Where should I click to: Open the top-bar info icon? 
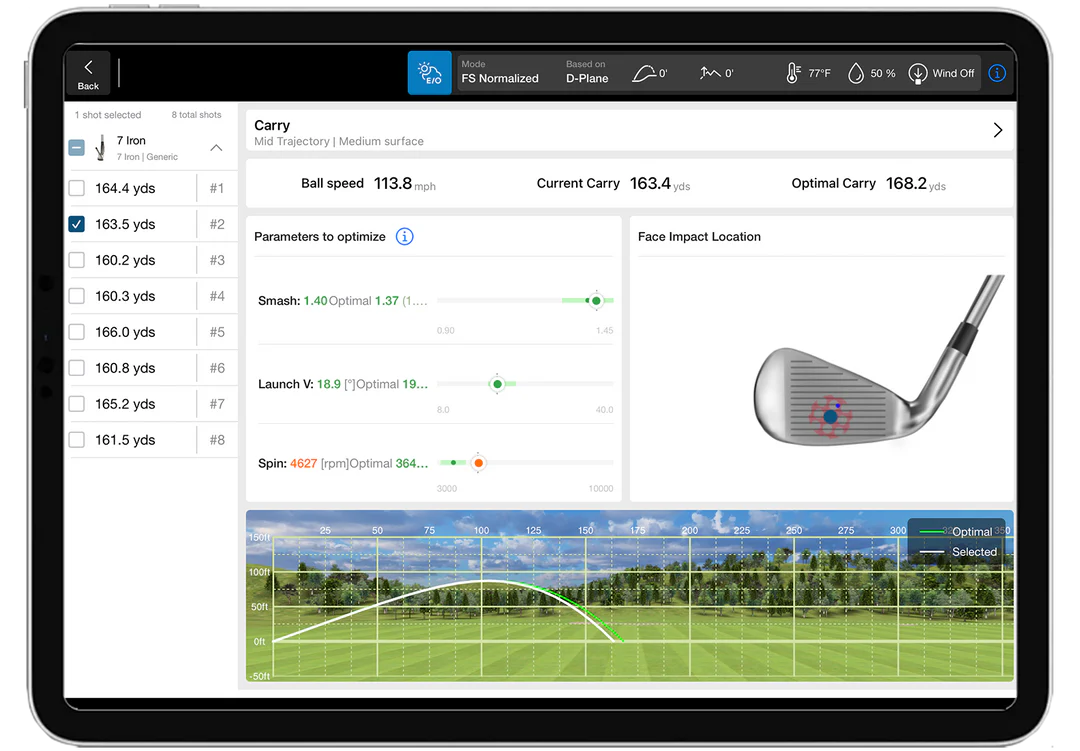click(997, 73)
